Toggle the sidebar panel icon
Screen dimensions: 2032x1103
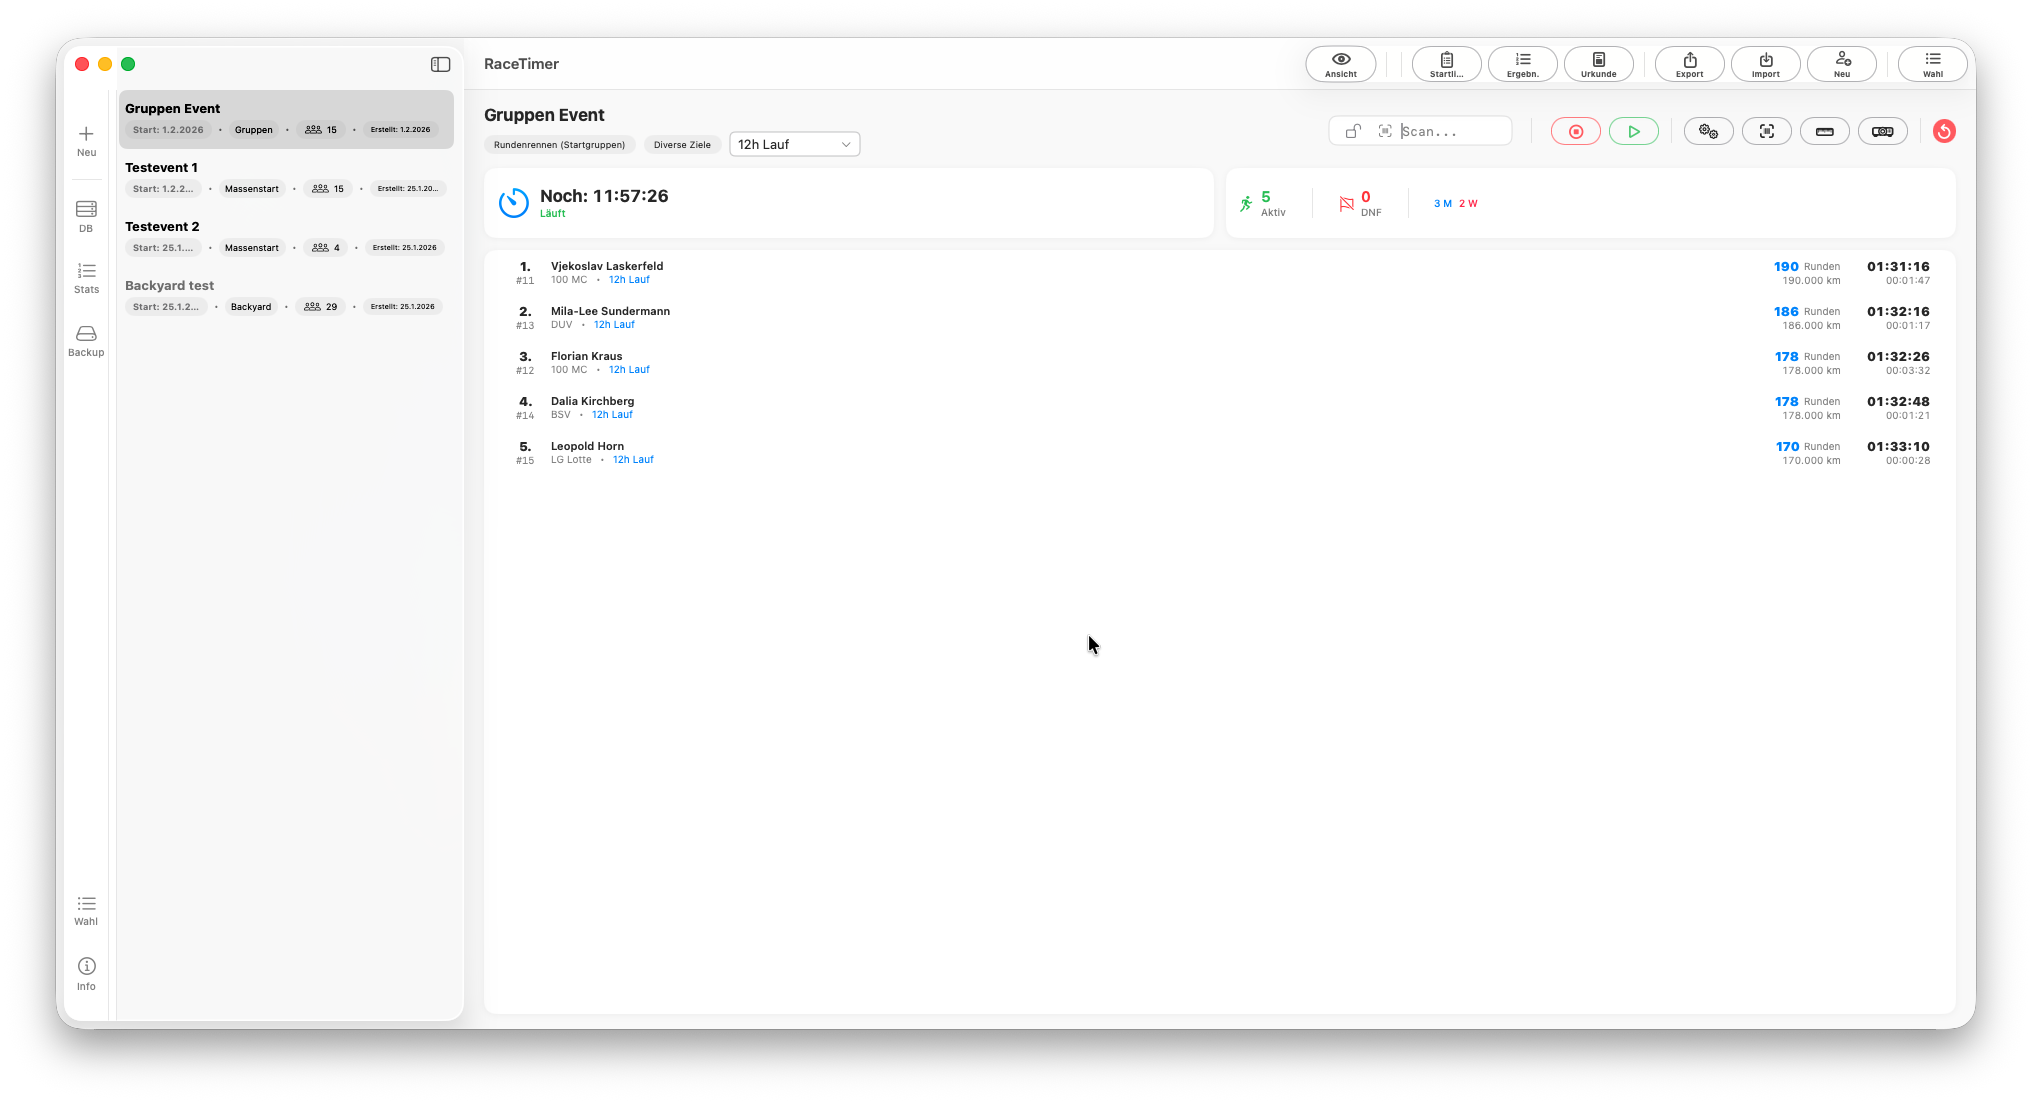coord(440,64)
